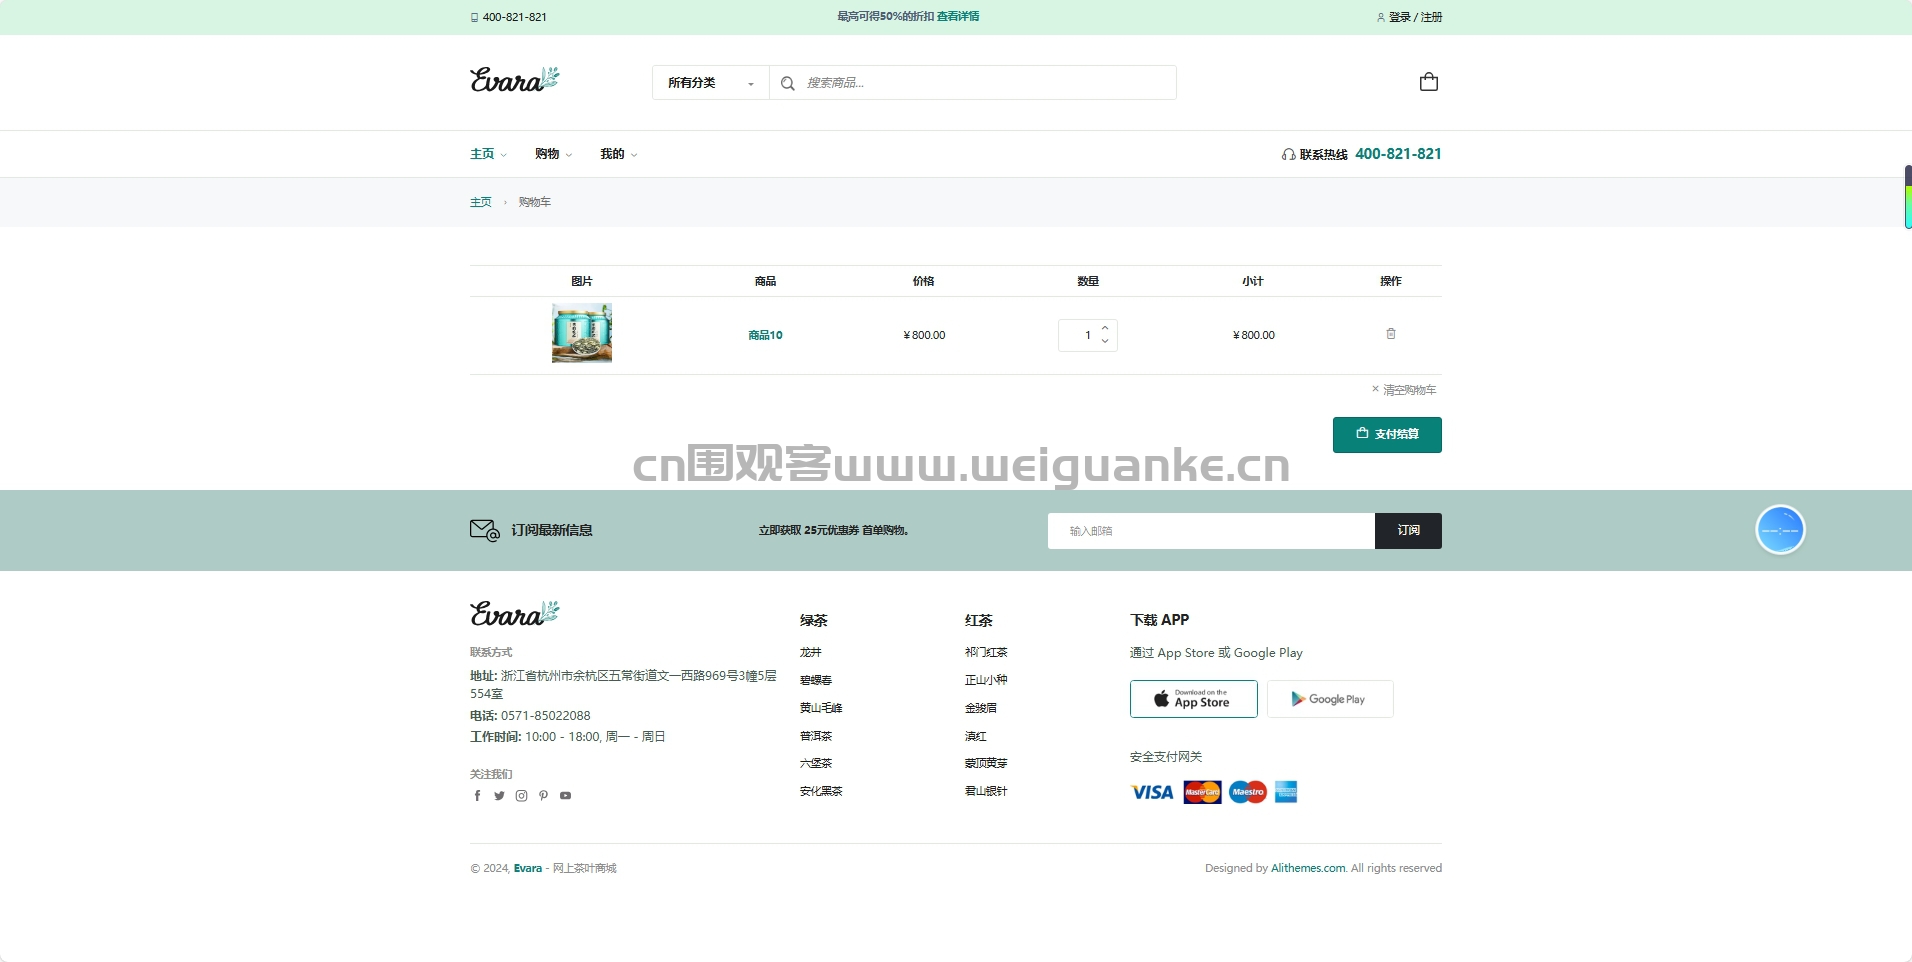Open the Twitter social icon

pos(499,796)
